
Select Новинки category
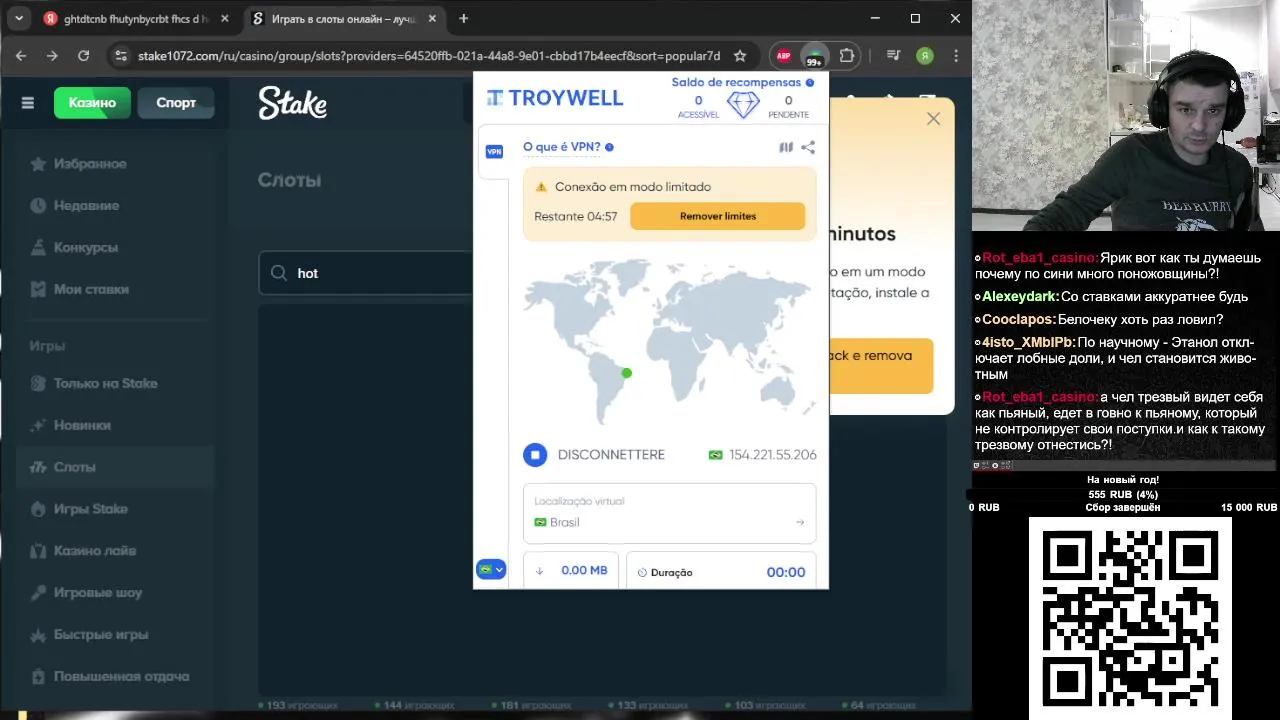[115, 426]
